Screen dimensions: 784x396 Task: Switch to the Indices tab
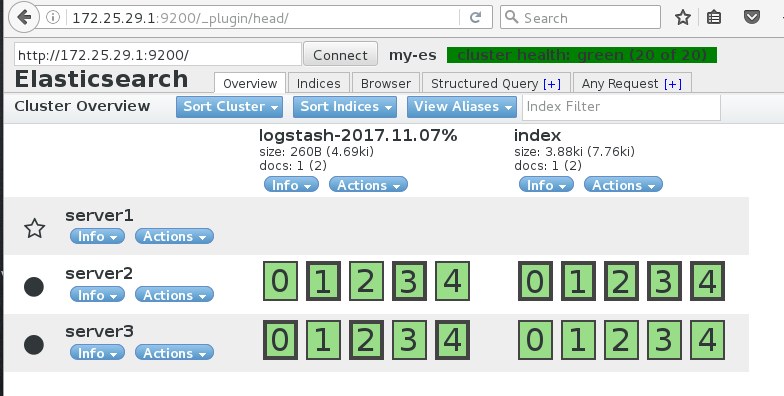[x=318, y=83]
